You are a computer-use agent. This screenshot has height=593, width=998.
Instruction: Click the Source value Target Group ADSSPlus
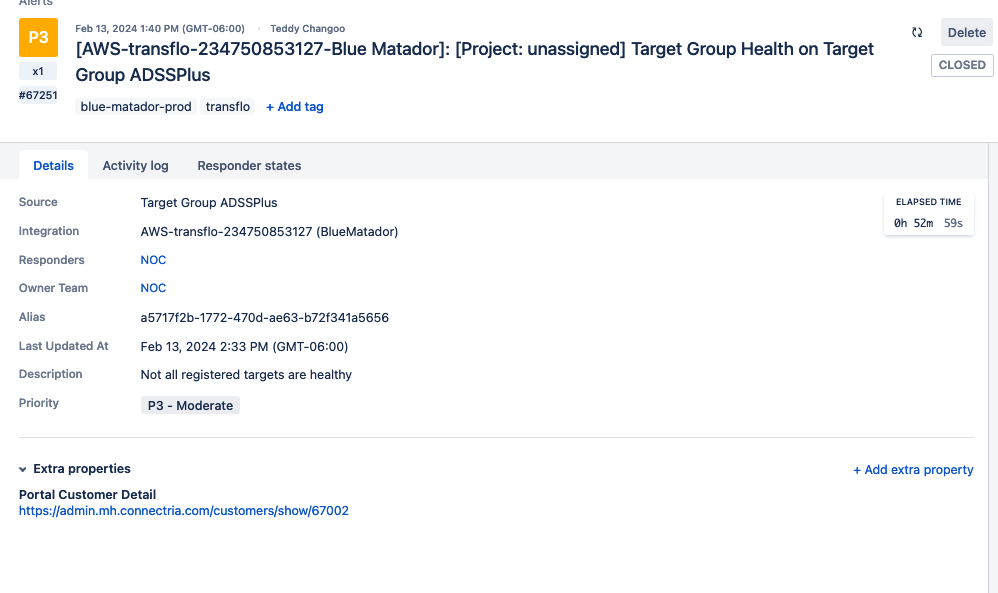[209, 202]
